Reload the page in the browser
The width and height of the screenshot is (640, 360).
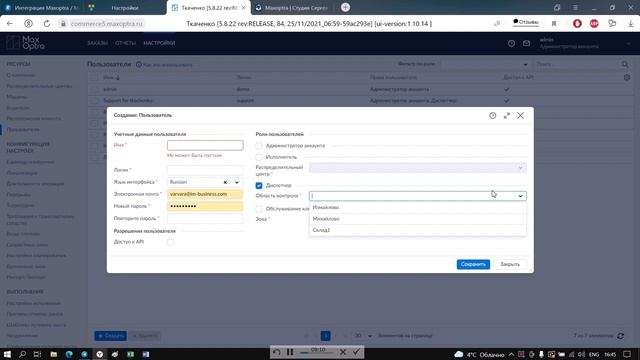(47, 24)
